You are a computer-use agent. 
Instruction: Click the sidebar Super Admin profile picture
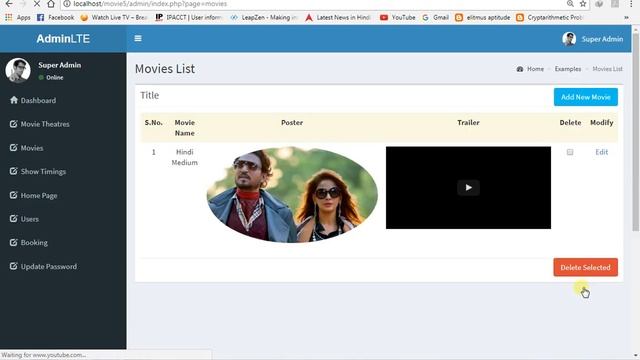(x=18, y=70)
